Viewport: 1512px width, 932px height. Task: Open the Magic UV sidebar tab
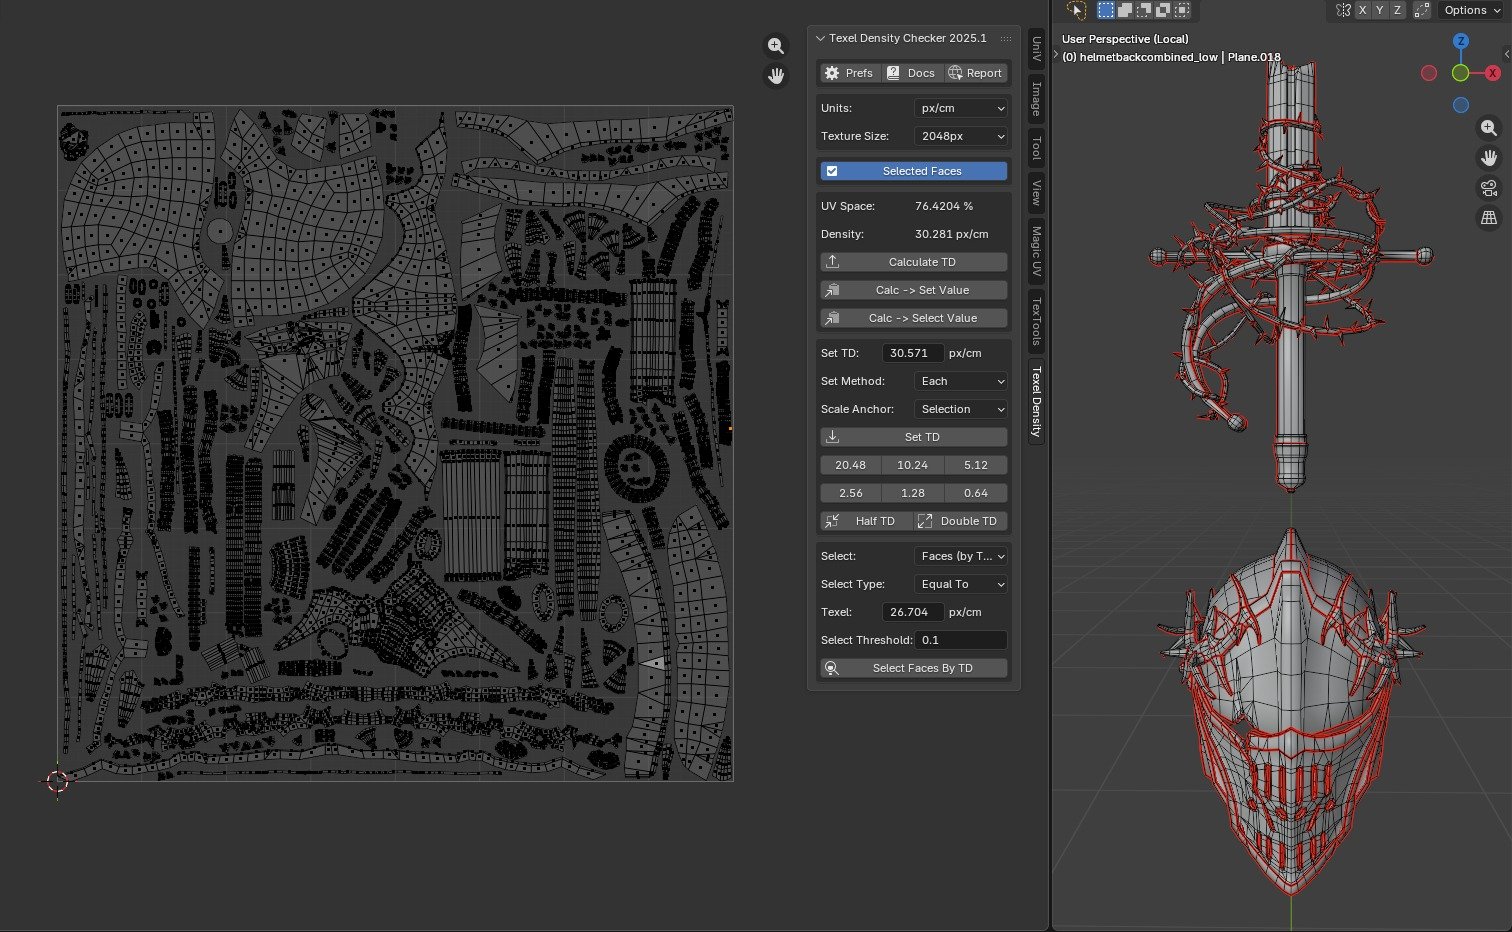[x=1036, y=251]
